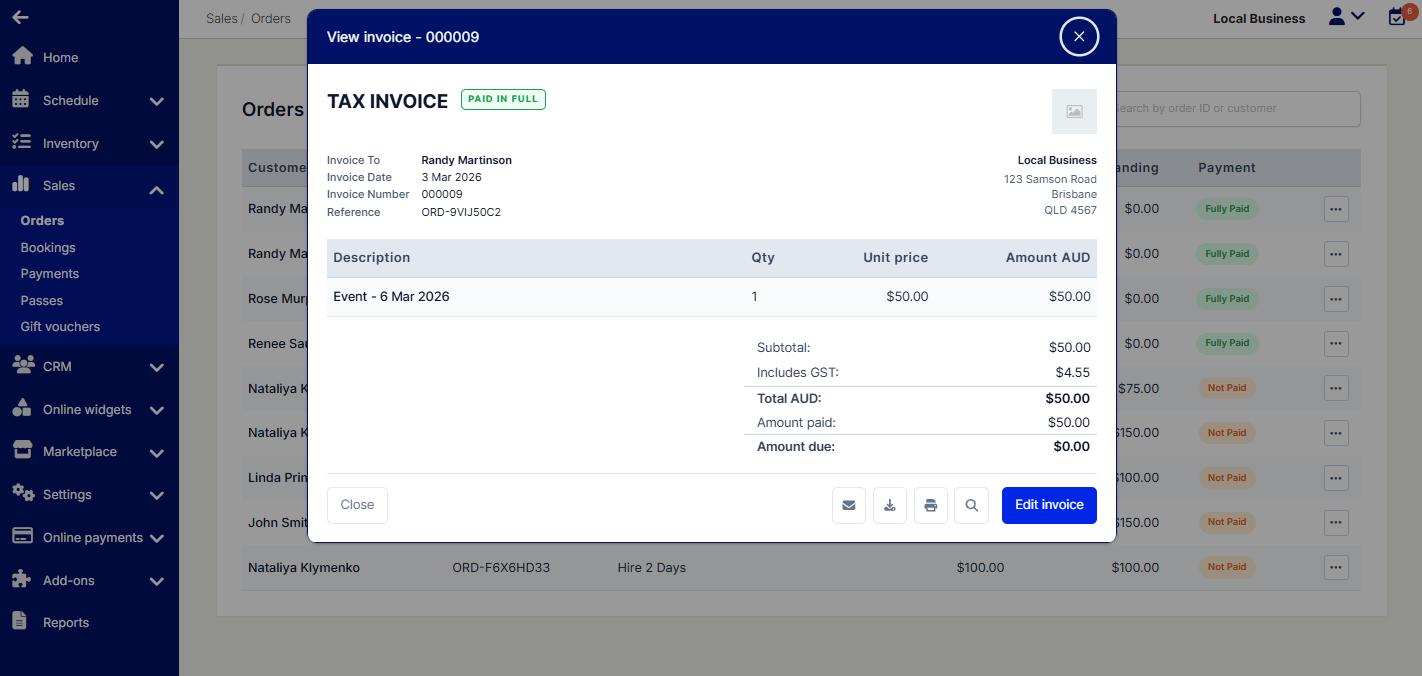This screenshot has height=676, width=1422.
Task: Print the invoice with printer icon
Action: click(930, 505)
